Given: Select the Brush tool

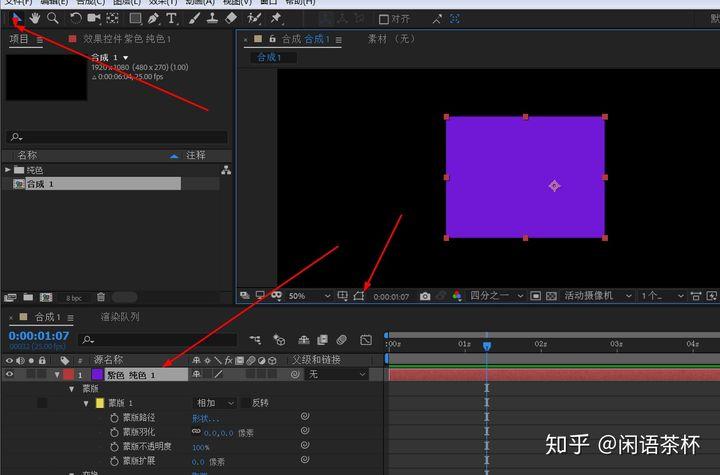Looking at the screenshot, I should point(194,18).
